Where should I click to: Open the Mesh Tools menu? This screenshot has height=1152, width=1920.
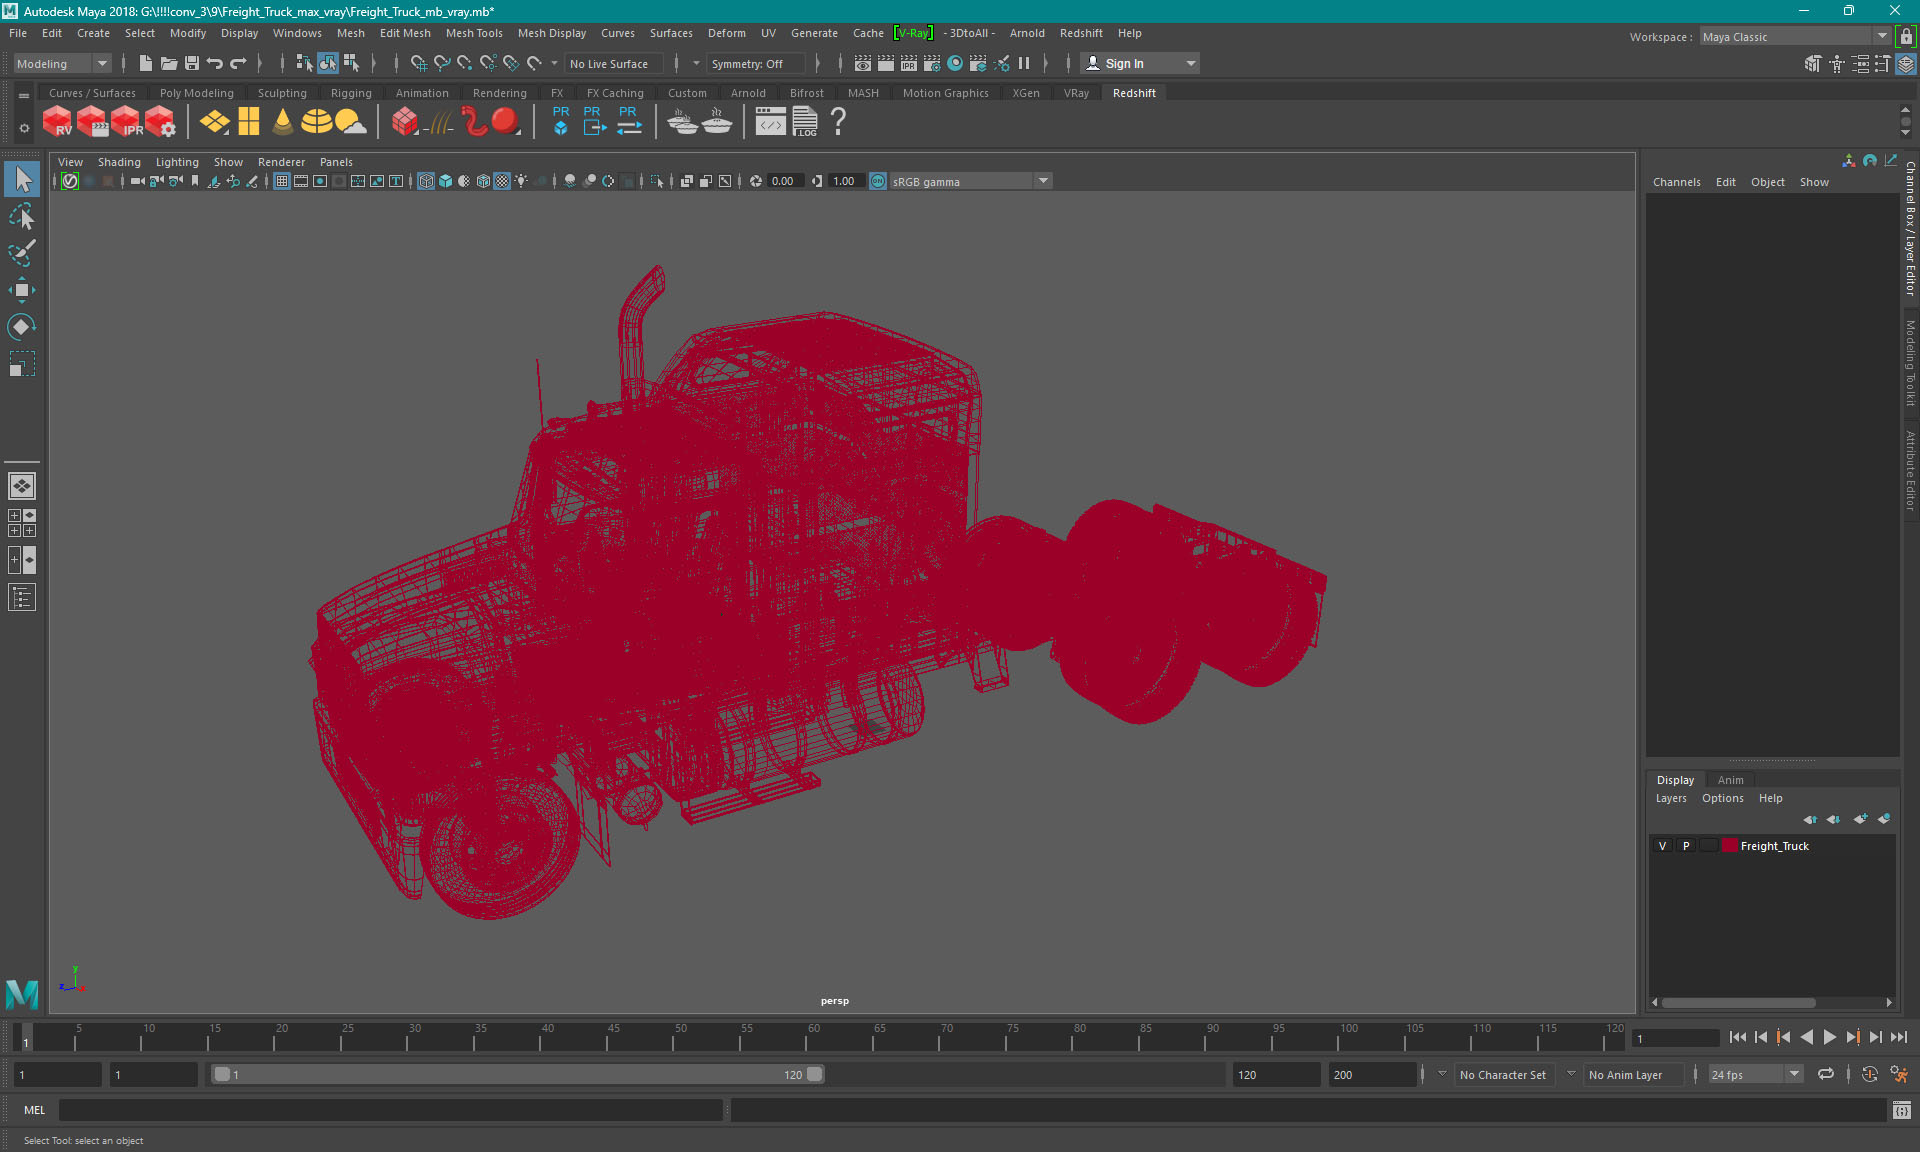(474, 33)
